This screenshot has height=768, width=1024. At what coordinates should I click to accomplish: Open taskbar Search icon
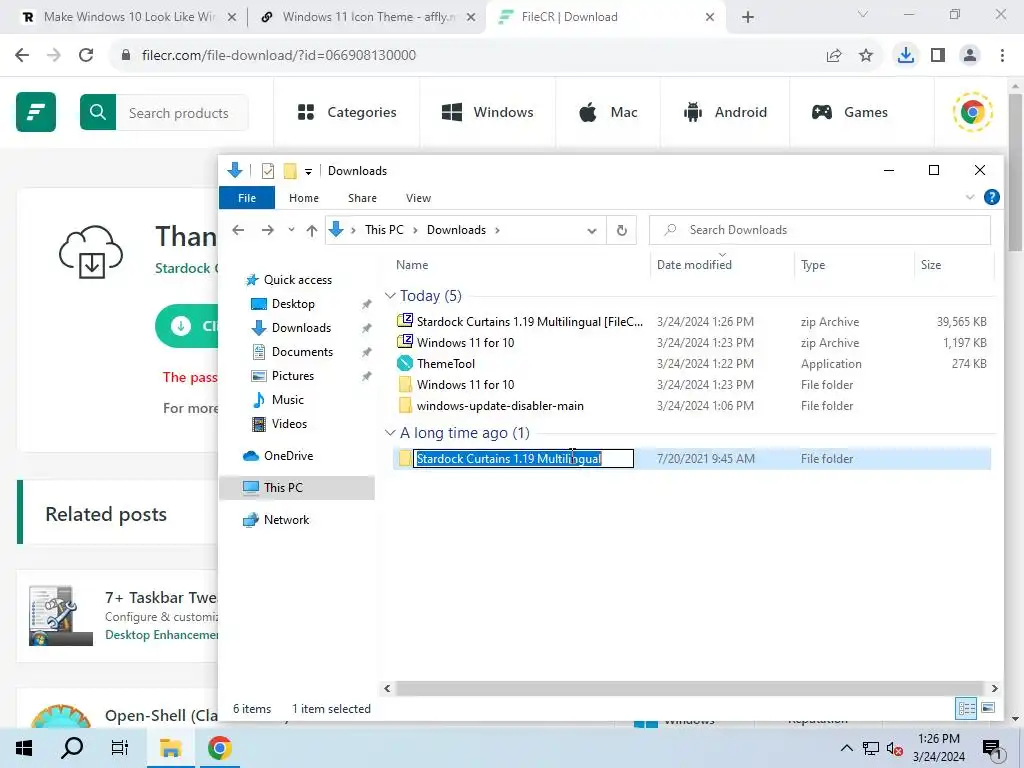pyautogui.click(x=72, y=748)
